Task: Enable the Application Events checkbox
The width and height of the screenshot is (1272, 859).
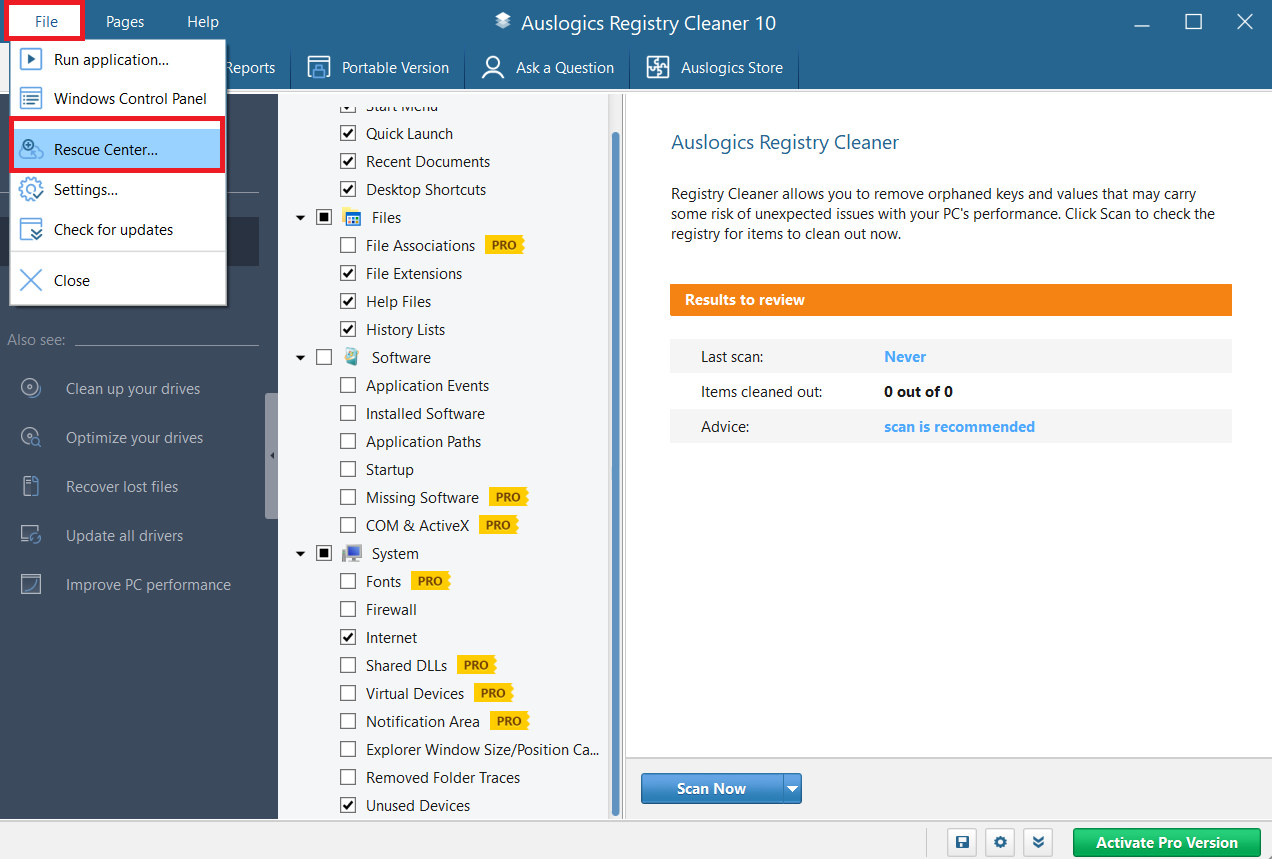Action: [x=348, y=386]
